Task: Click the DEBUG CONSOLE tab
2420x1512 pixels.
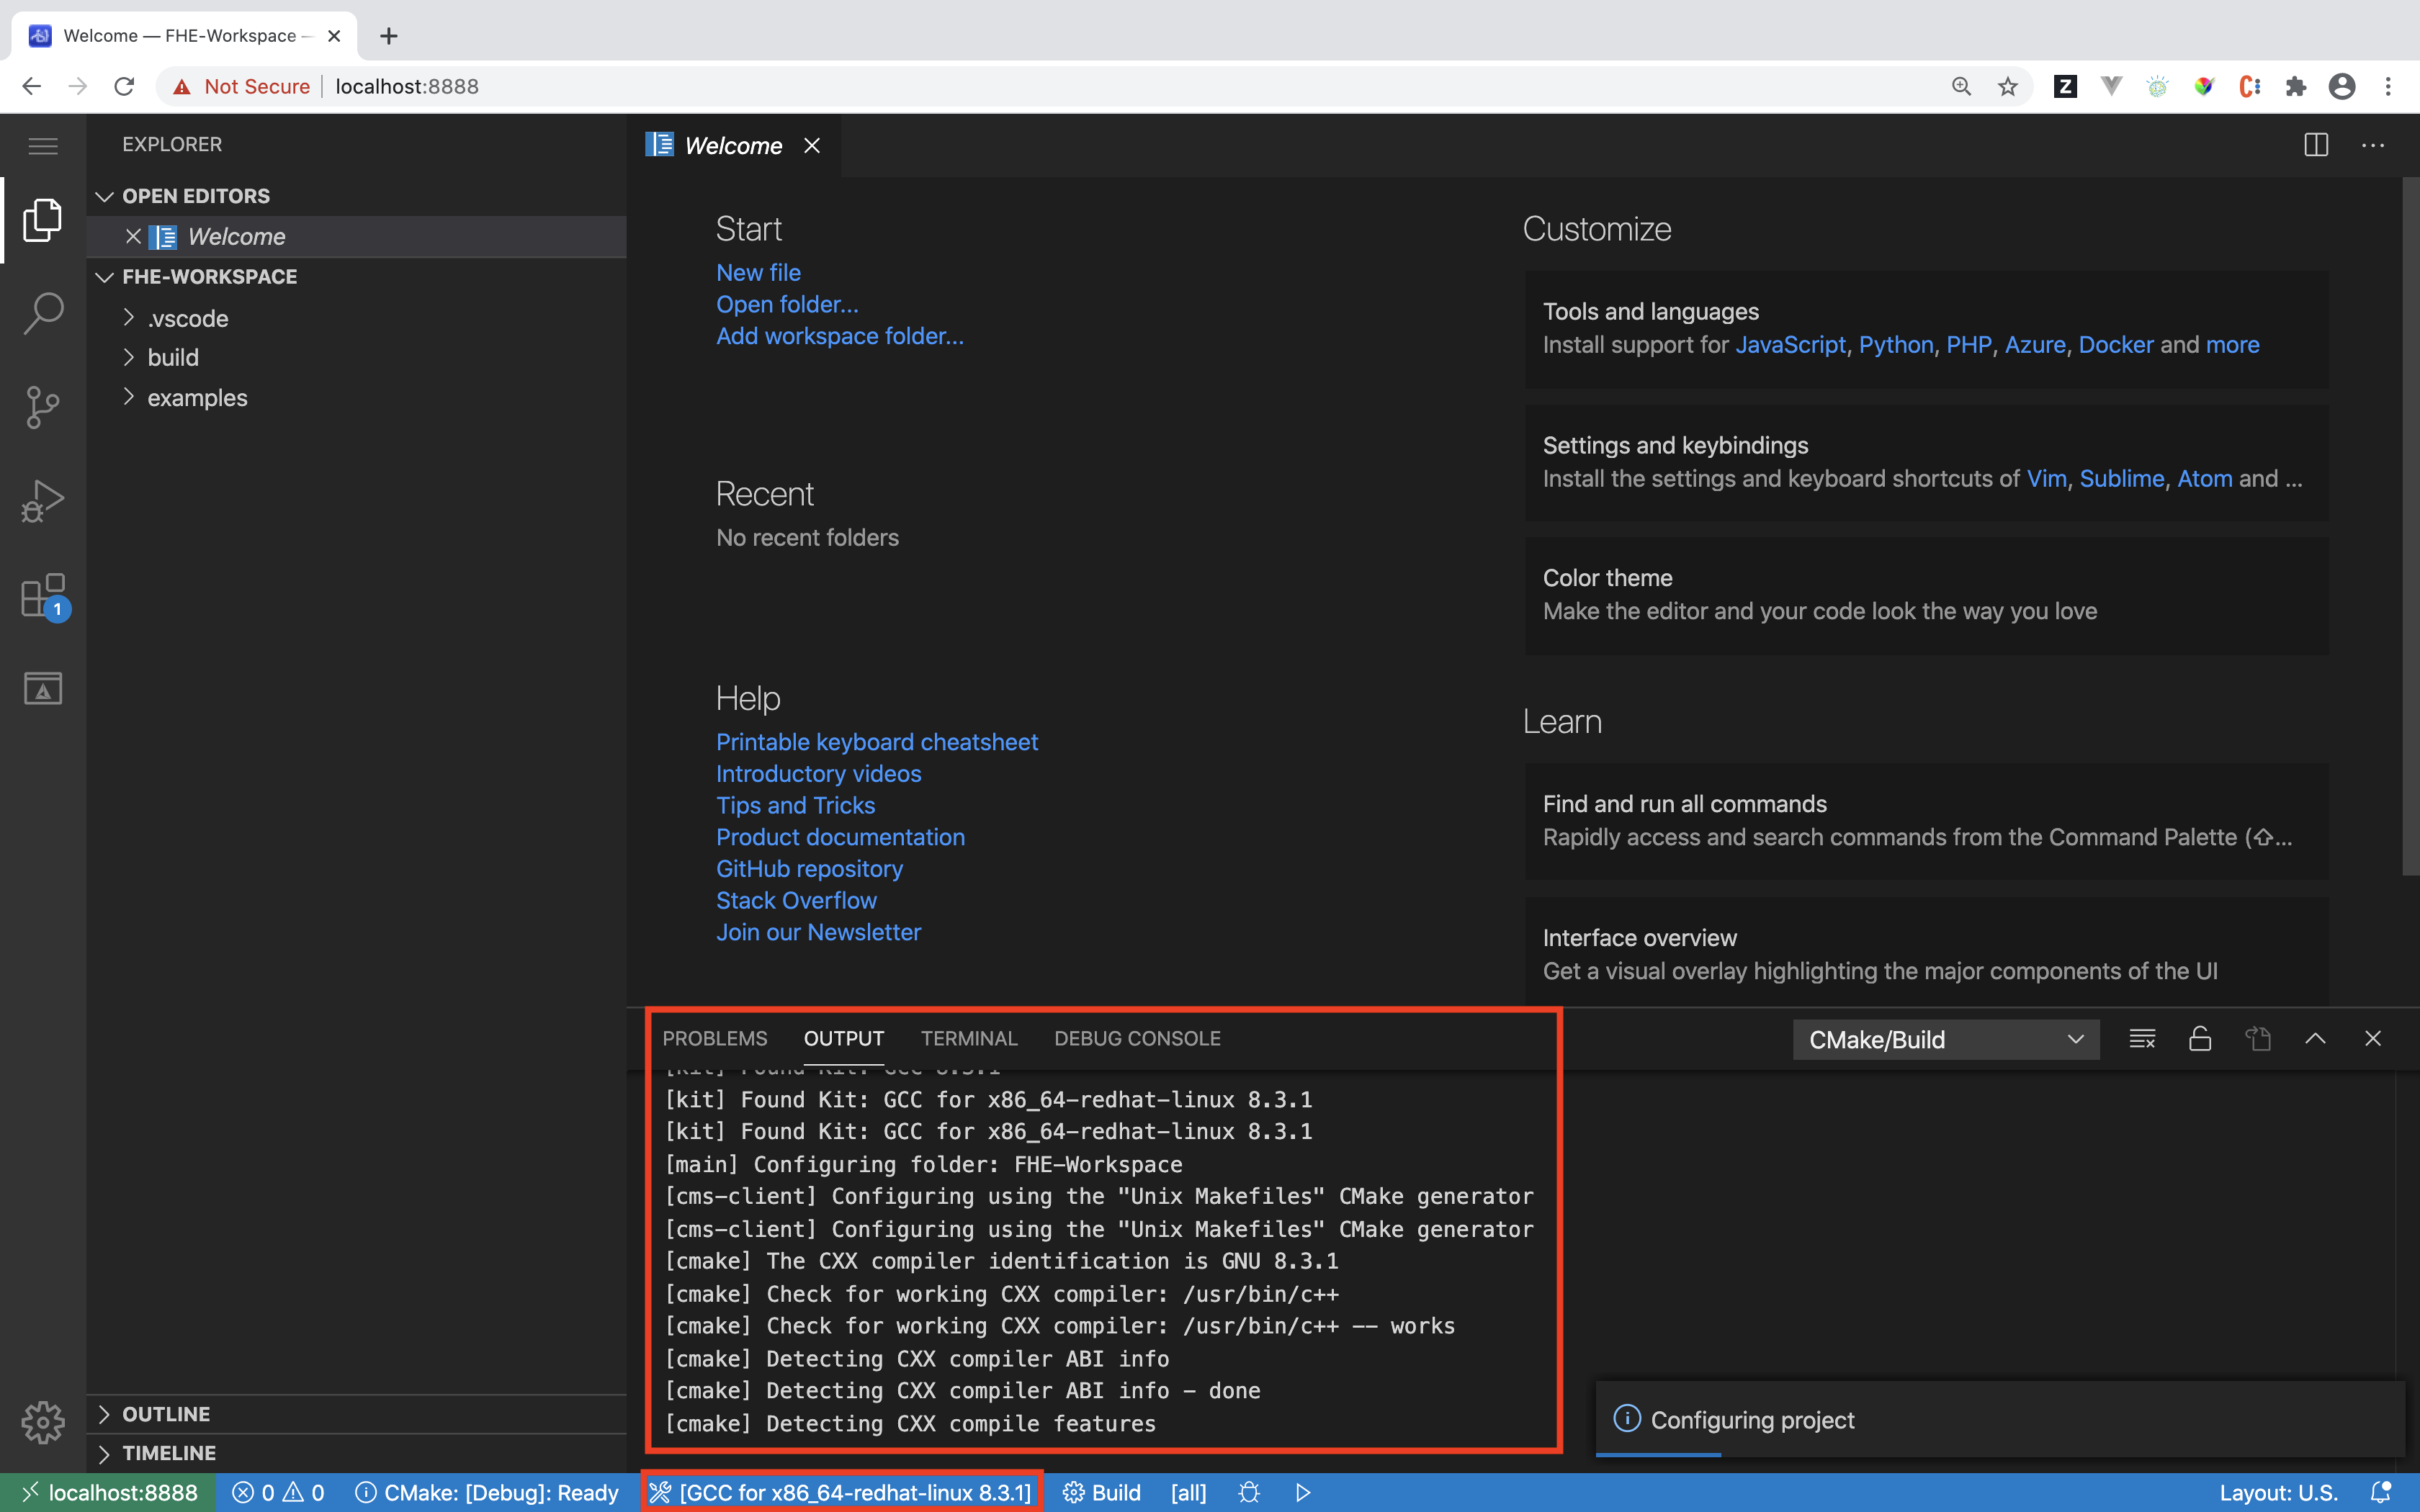Action: pyautogui.click(x=1136, y=1038)
